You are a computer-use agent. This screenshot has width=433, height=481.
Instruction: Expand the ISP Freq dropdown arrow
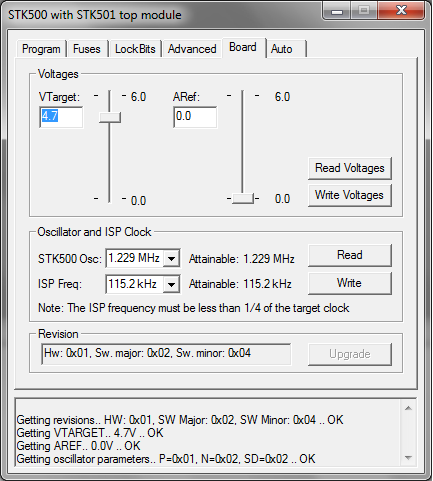(172, 284)
